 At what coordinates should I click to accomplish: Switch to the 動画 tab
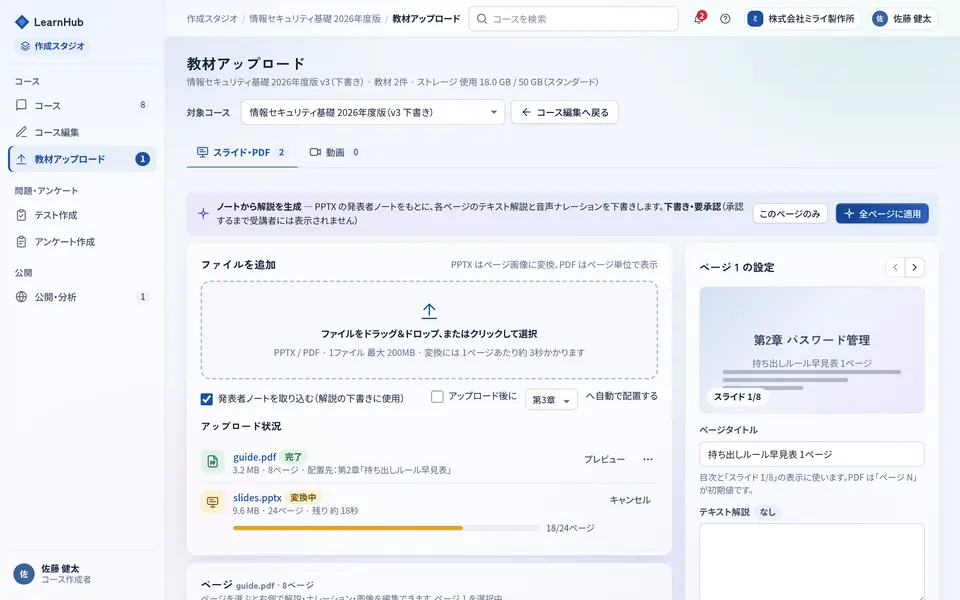click(x=334, y=152)
